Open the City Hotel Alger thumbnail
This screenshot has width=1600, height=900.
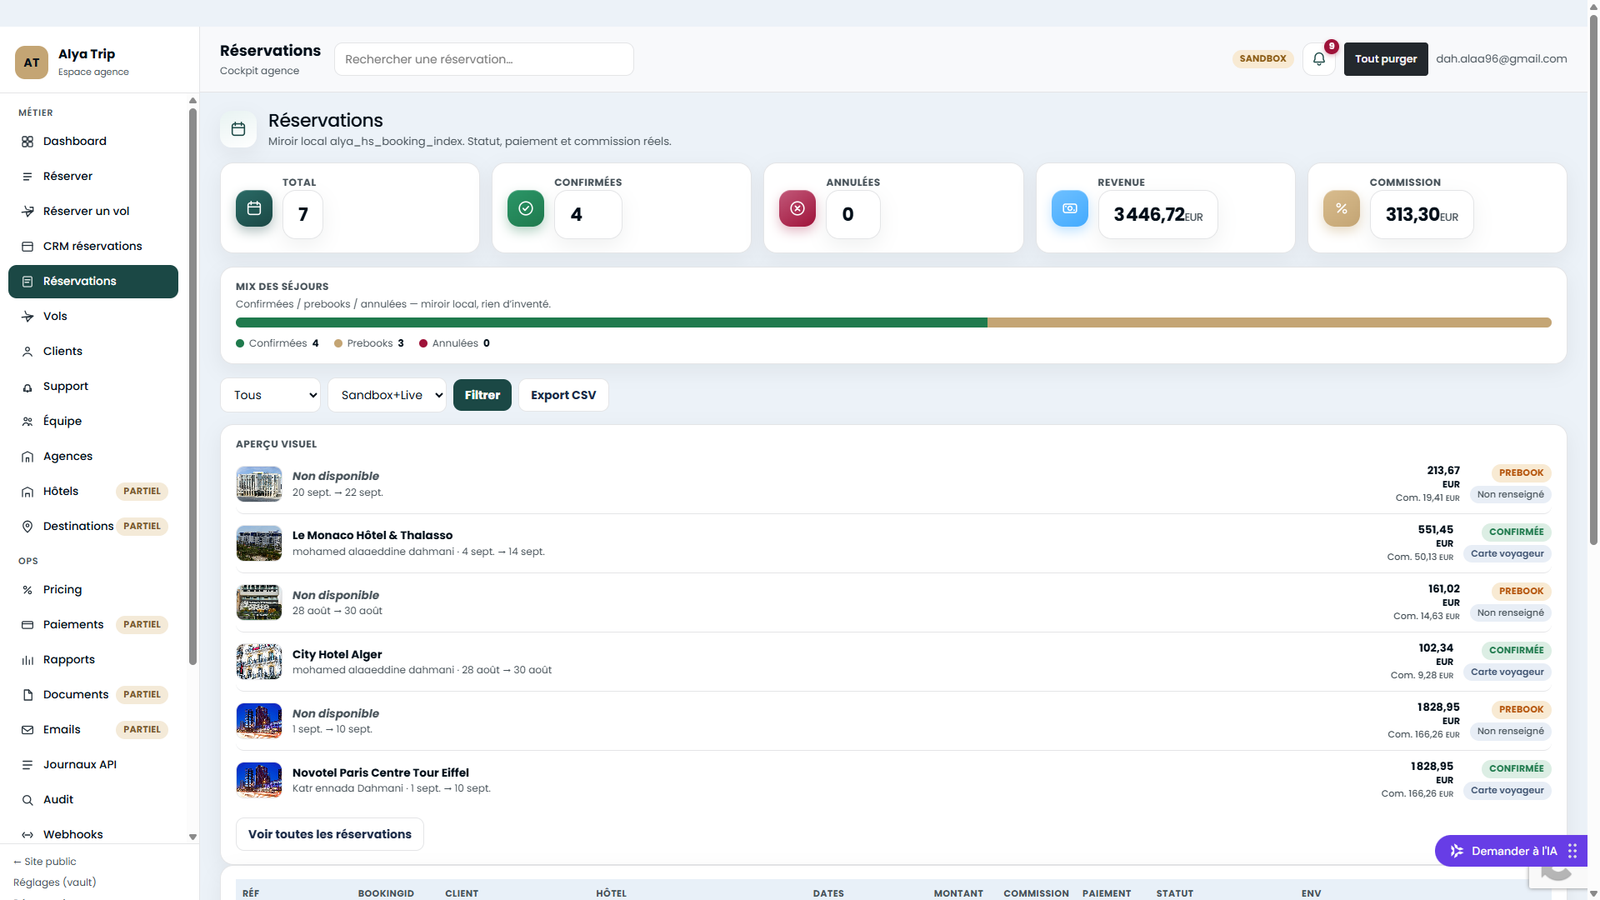pos(259,662)
